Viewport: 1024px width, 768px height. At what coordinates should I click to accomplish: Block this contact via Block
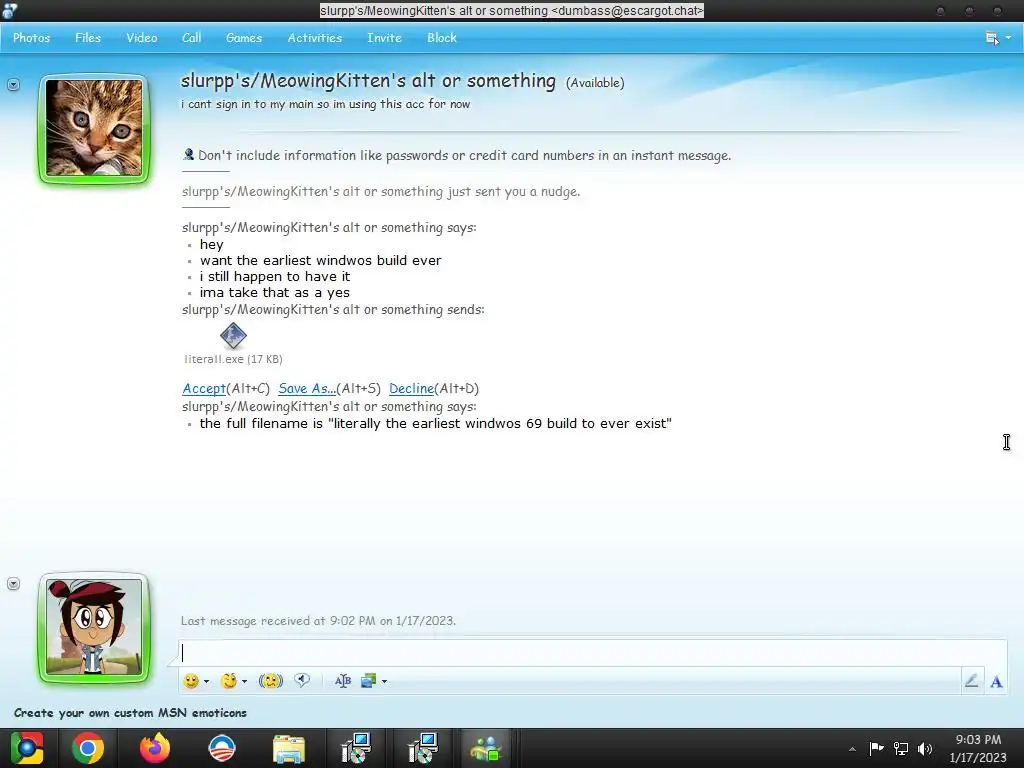pos(441,38)
